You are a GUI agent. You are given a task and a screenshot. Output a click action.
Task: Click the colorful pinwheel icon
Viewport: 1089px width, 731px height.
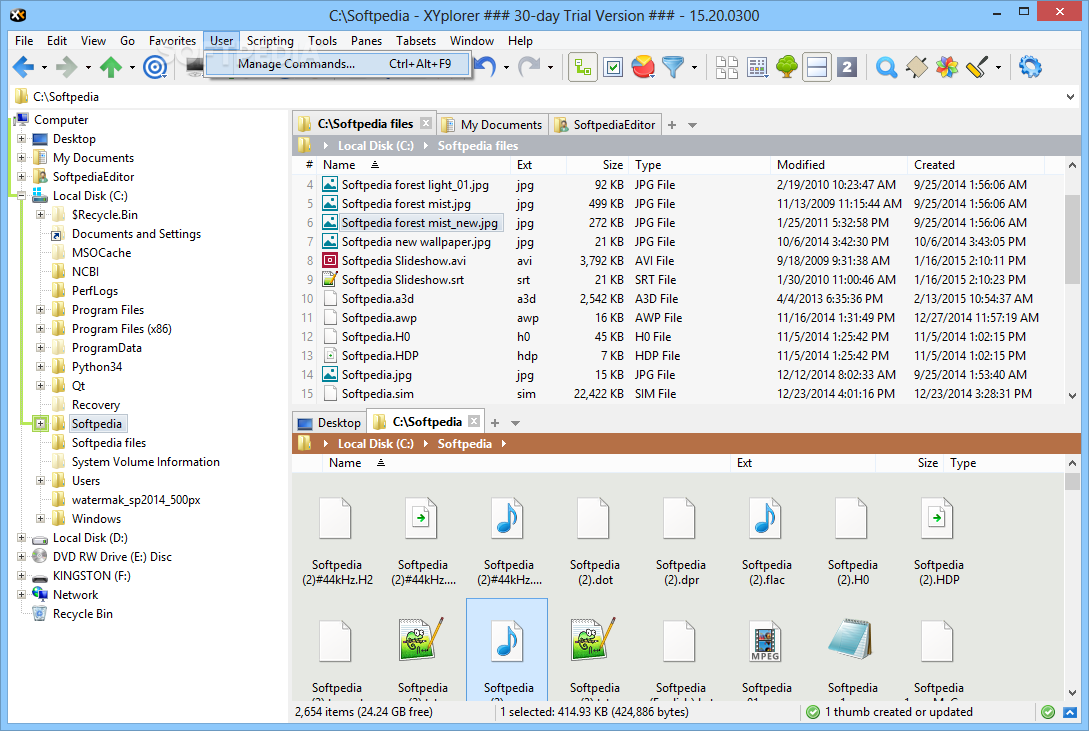coord(946,67)
